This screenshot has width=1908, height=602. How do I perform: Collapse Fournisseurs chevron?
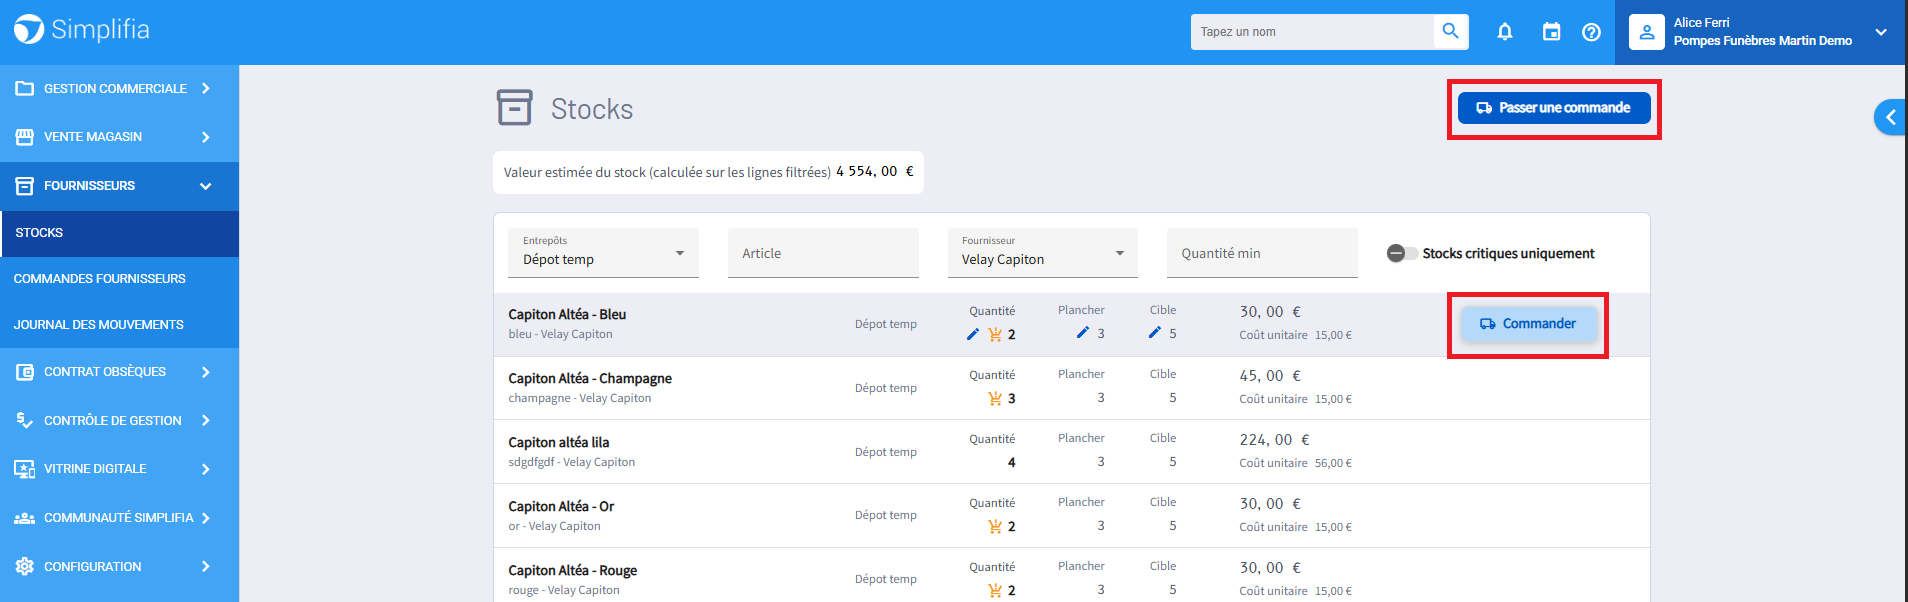click(206, 186)
